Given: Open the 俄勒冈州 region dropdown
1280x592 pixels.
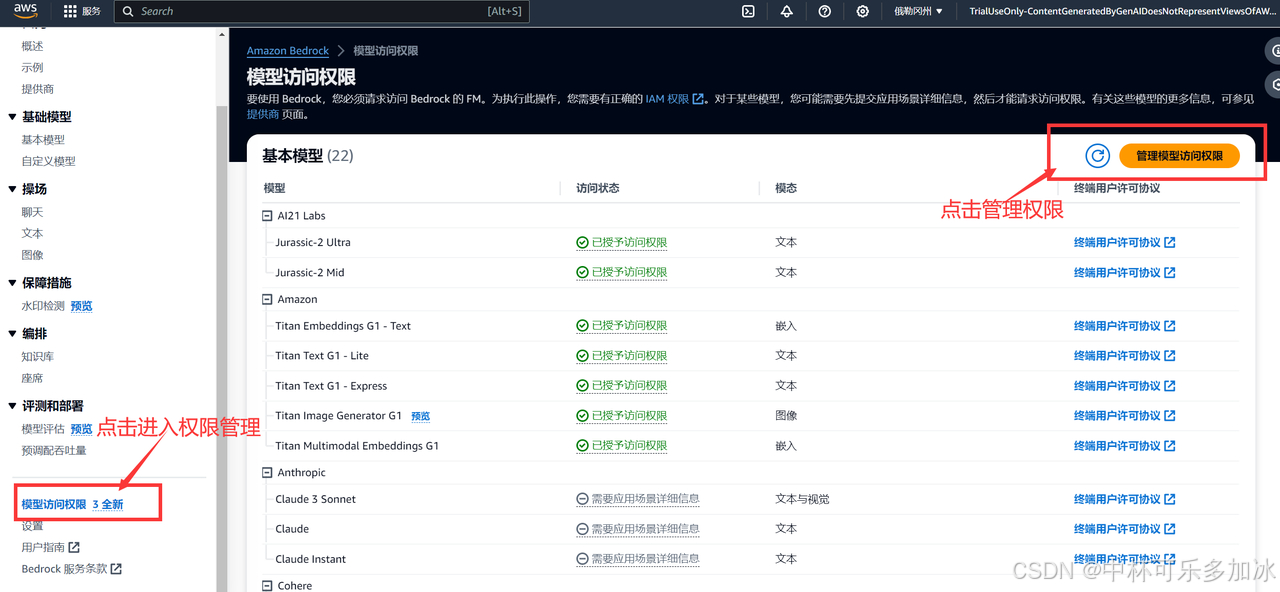Looking at the screenshot, I should click(x=918, y=12).
